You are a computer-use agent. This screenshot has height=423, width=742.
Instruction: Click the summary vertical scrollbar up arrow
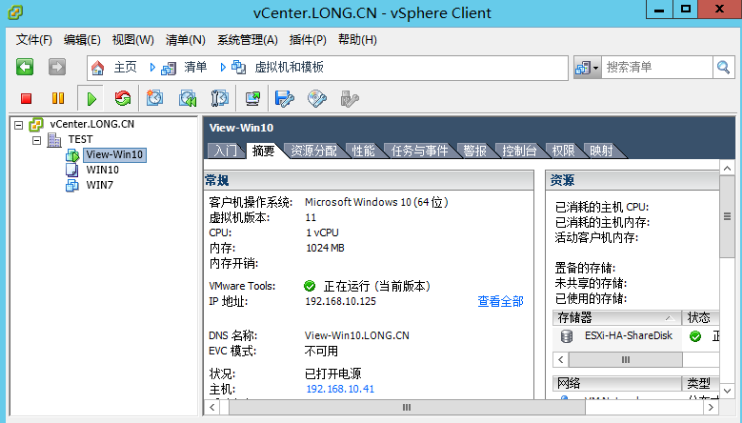tap(727, 168)
